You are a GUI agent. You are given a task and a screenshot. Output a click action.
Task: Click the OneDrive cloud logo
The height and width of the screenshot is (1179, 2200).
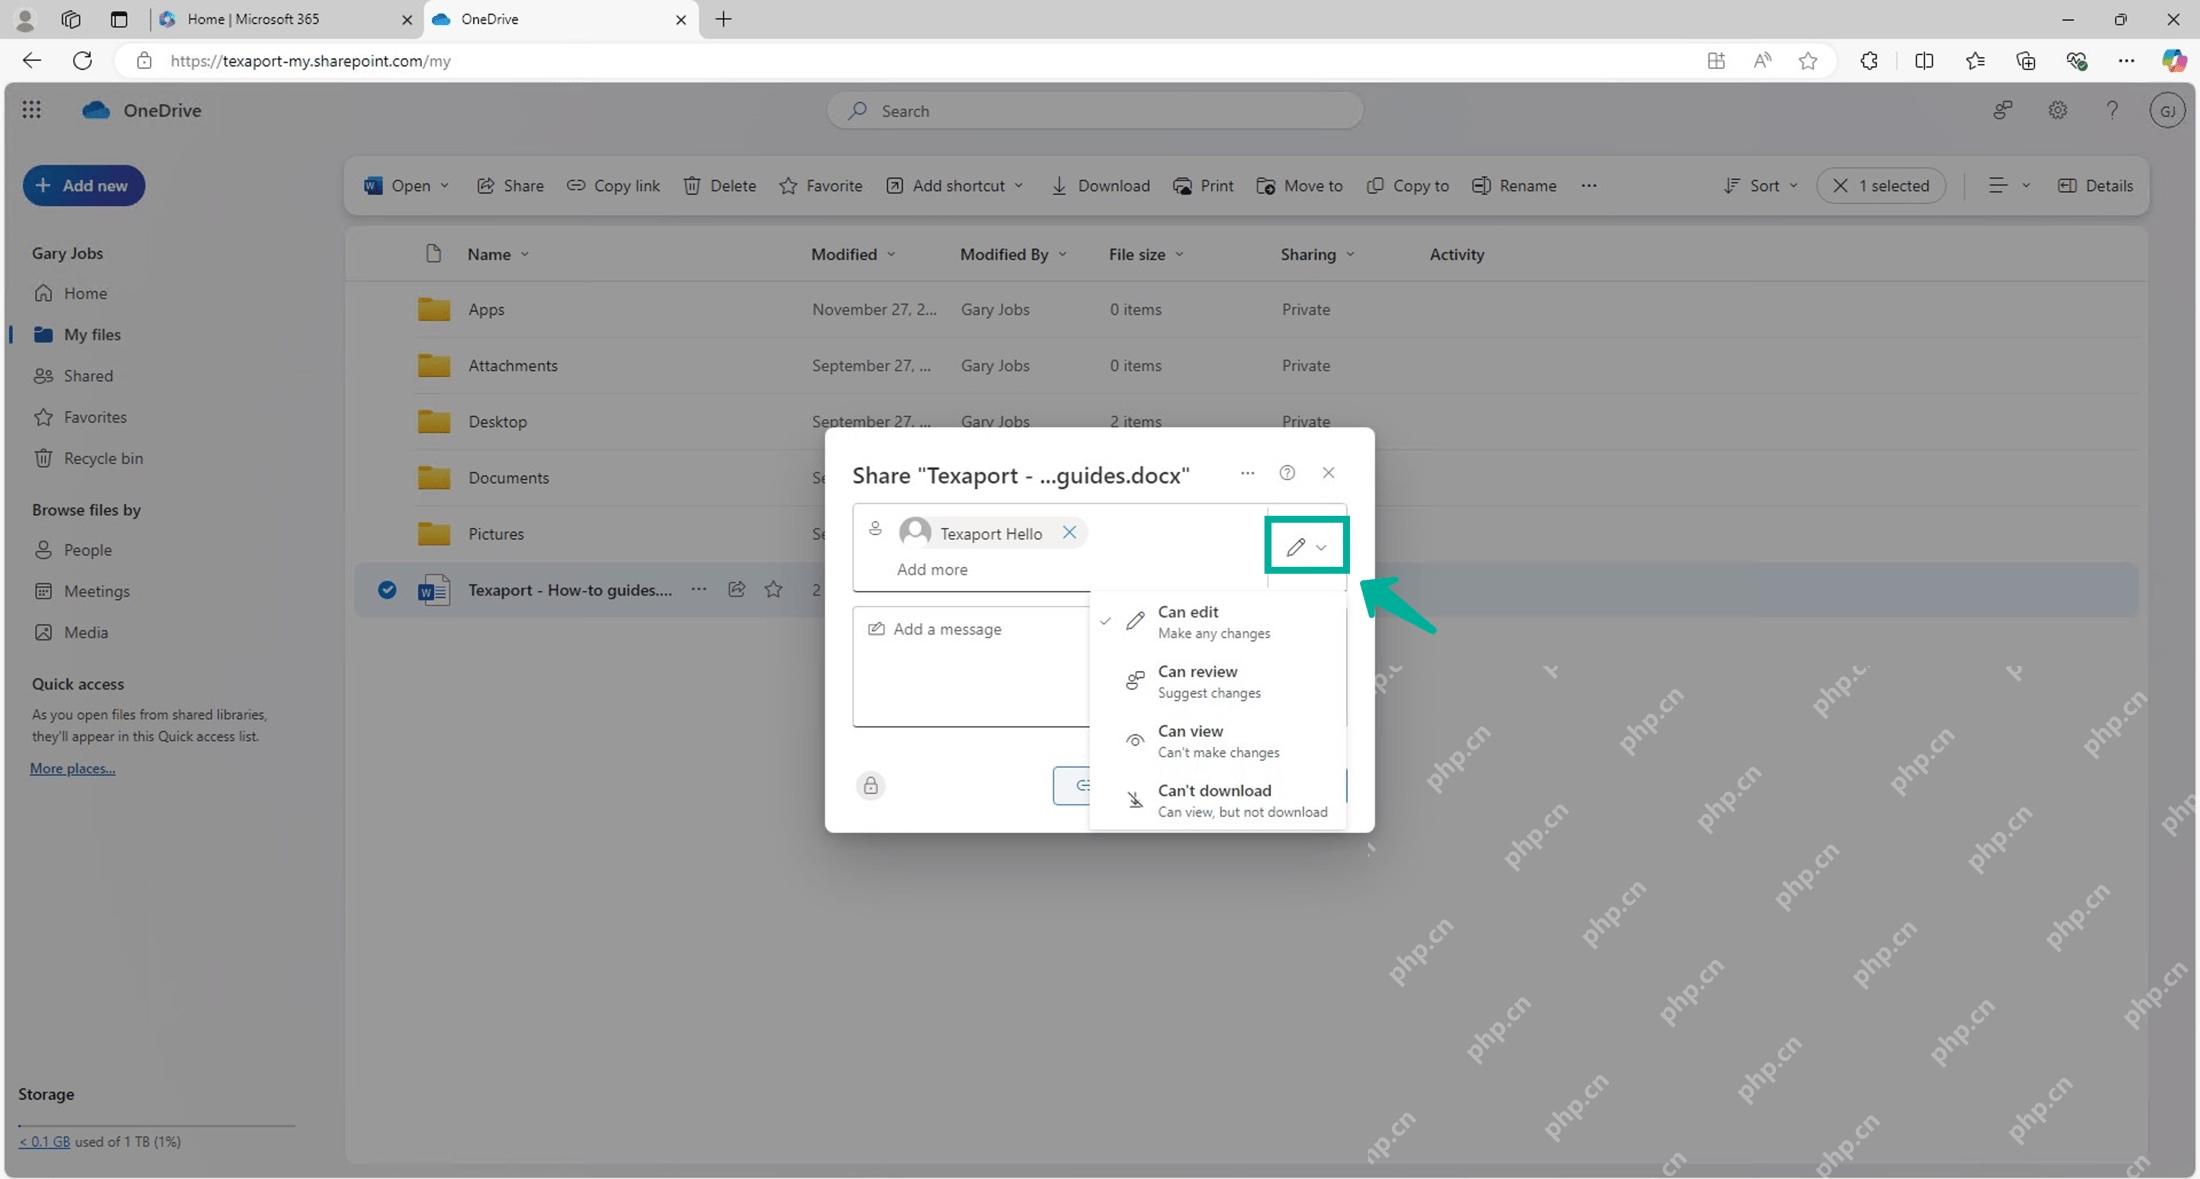tap(96, 110)
